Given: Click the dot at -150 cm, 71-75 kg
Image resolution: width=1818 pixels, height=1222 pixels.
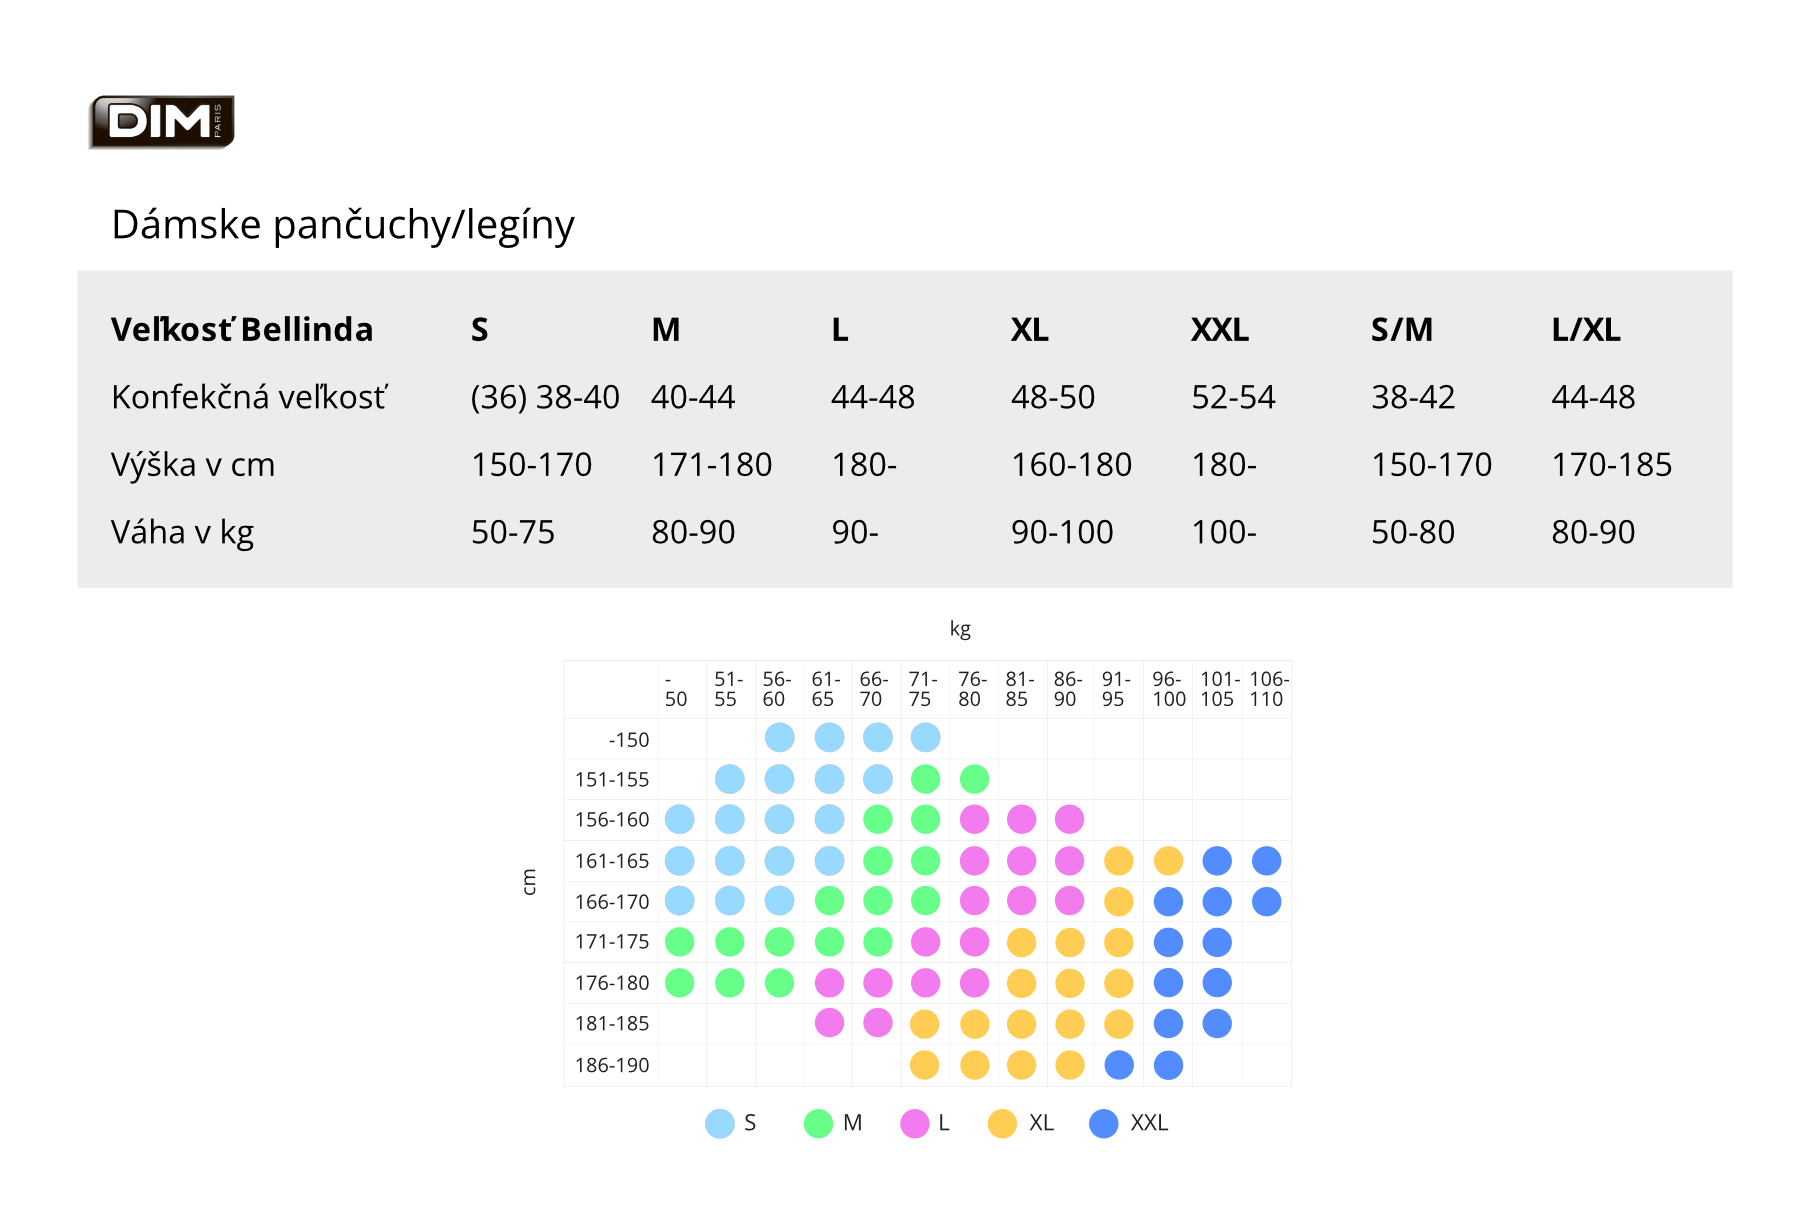Looking at the screenshot, I should pos(926,738).
